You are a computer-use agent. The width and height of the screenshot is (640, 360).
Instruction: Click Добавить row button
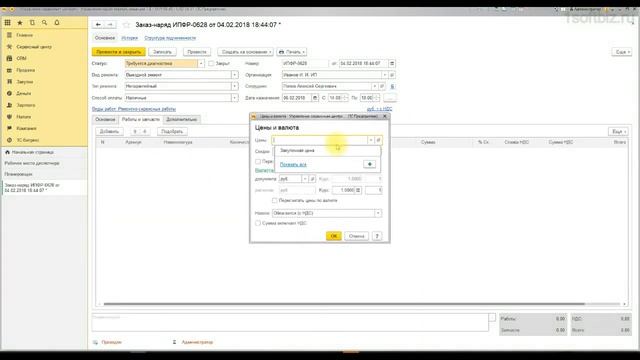(x=109, y=131)
